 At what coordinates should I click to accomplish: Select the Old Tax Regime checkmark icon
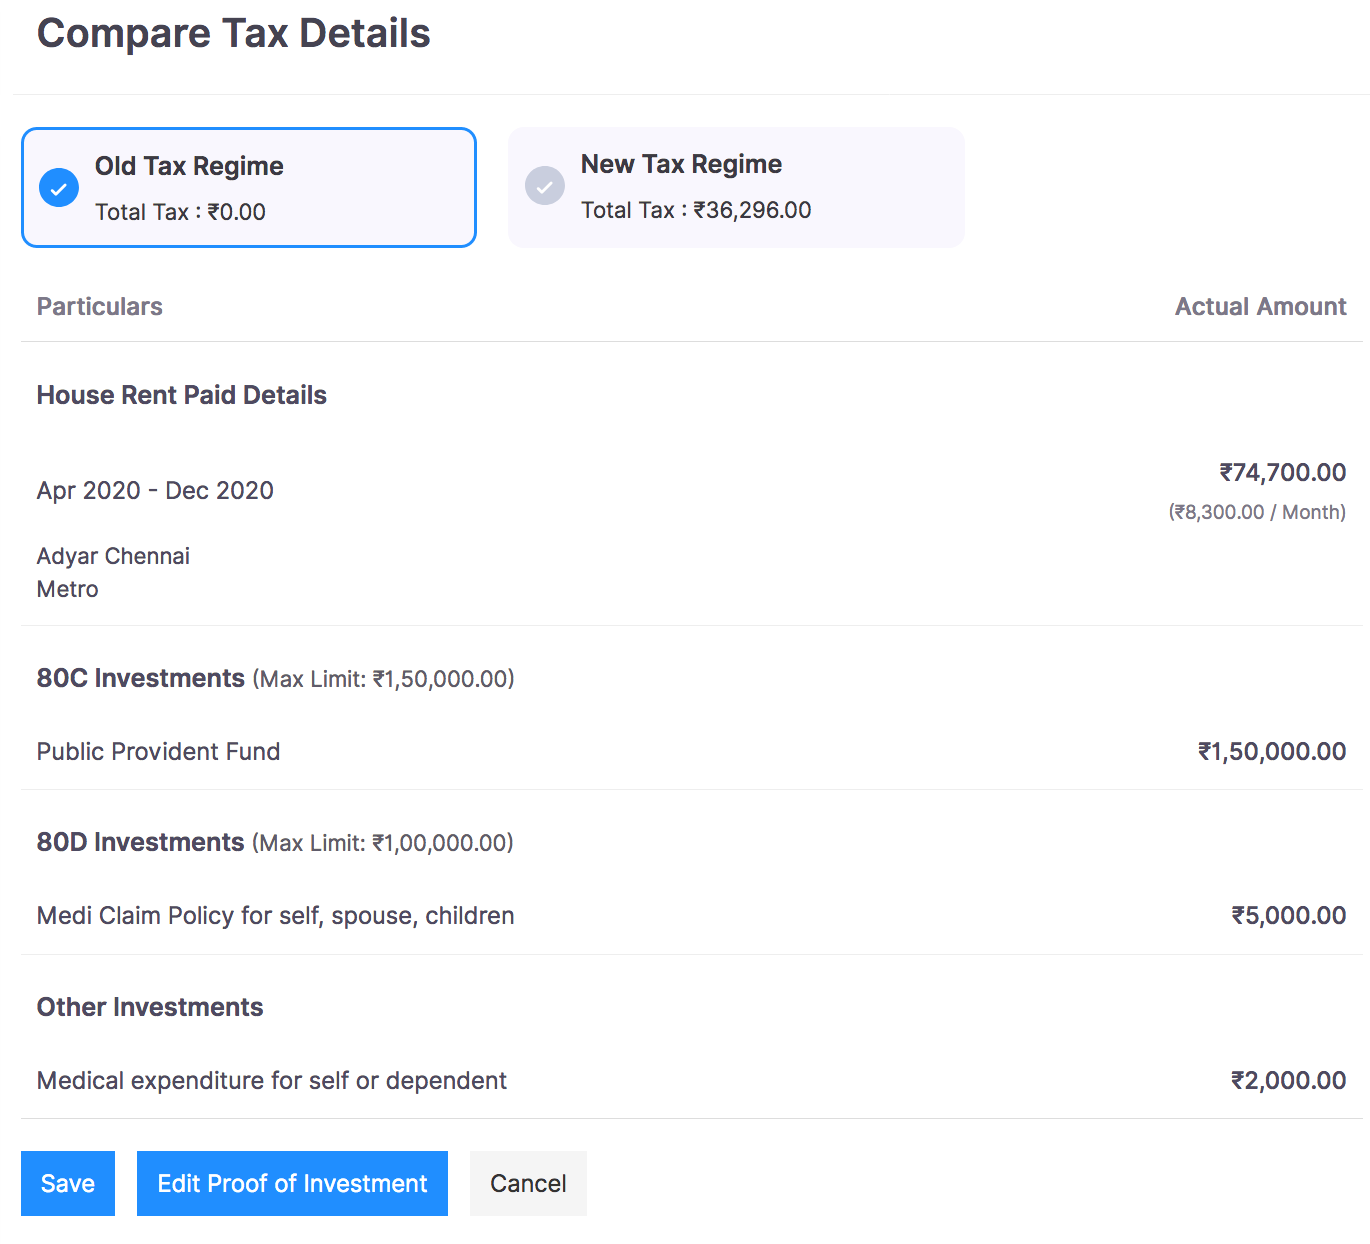[x=59, y=187]
